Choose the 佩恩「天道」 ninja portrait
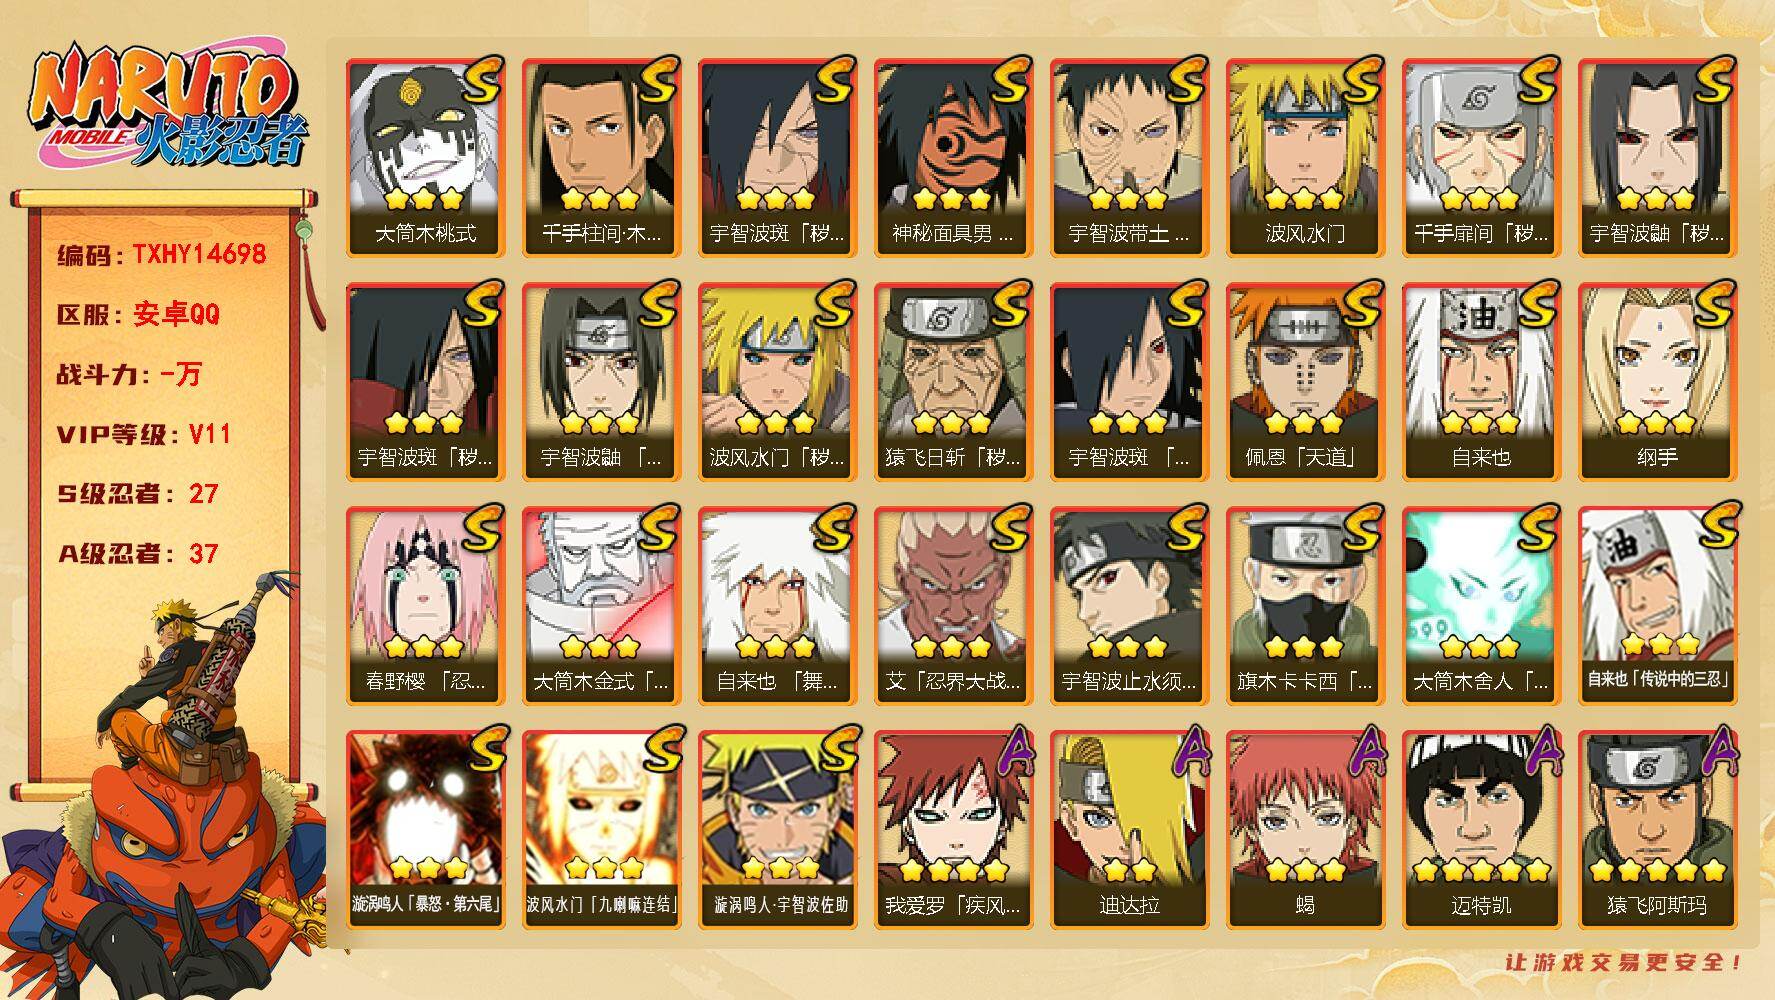1775x1000 pixels. click(1305, 381)
